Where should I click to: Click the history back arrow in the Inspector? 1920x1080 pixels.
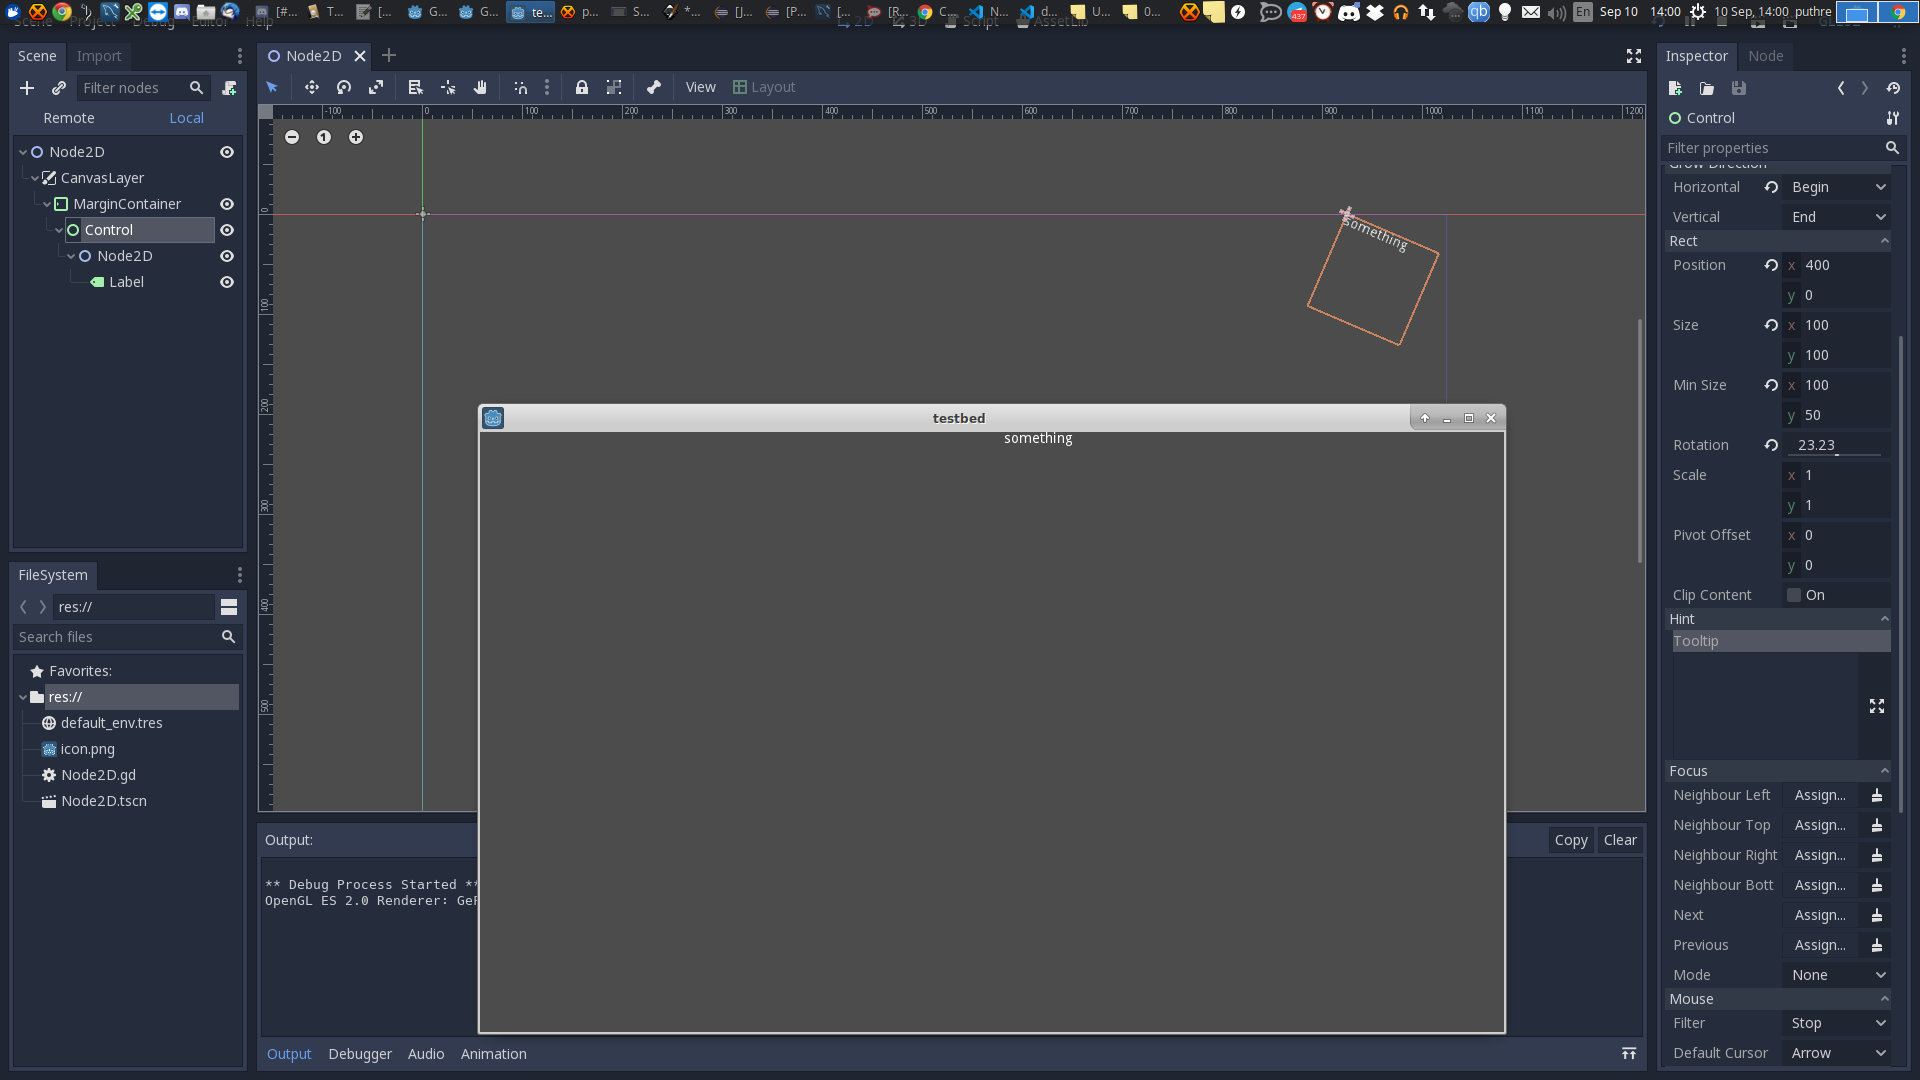coord(1841,88)
